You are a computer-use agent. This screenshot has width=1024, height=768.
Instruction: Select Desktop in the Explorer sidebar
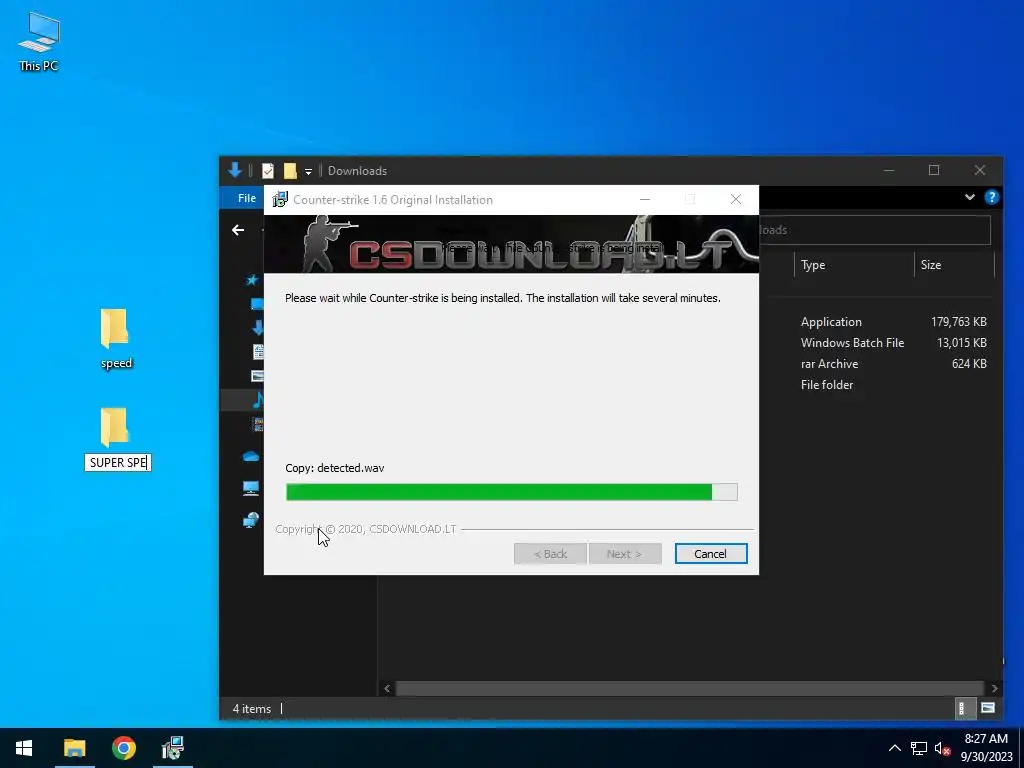tap(257, 304)
